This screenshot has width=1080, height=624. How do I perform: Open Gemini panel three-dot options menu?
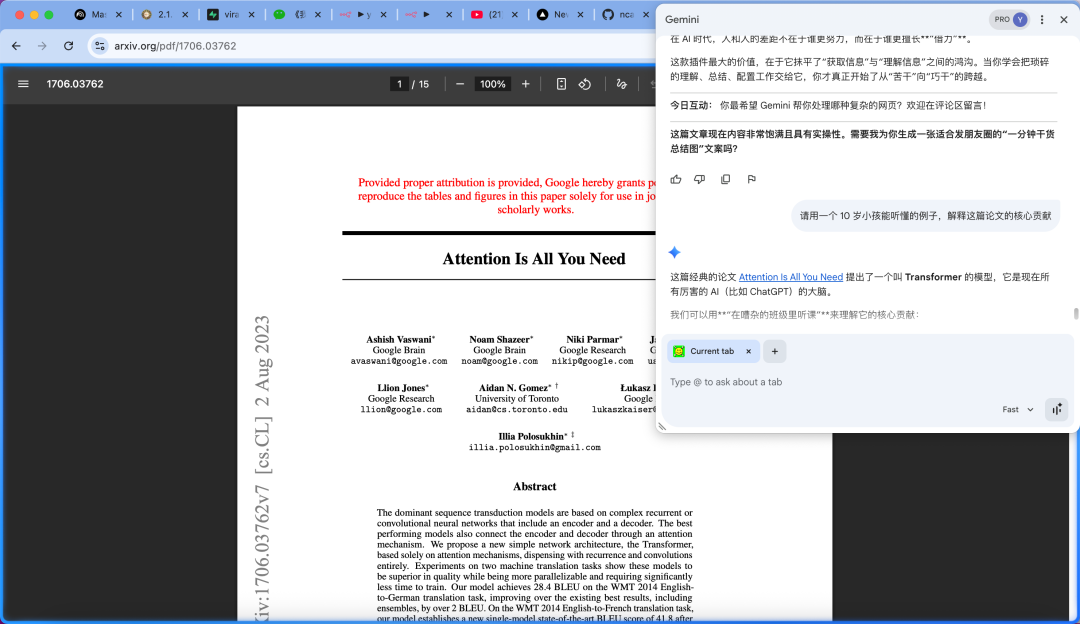[x=1042, y=20]
